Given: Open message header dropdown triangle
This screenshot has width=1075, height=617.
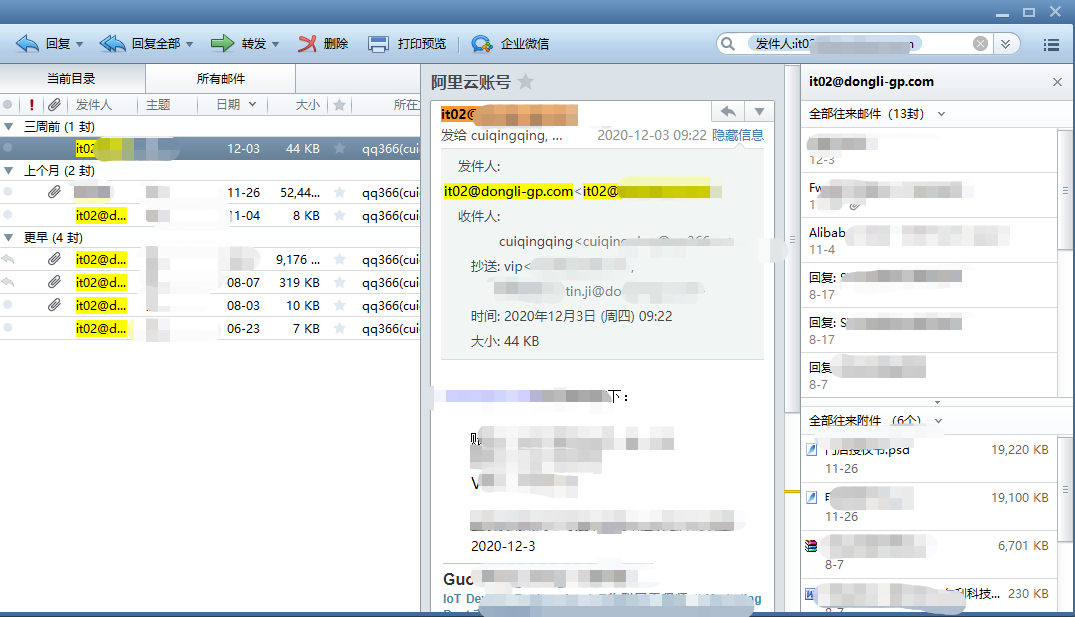Looking at the screenshot, I should click(x=759, y=111).
